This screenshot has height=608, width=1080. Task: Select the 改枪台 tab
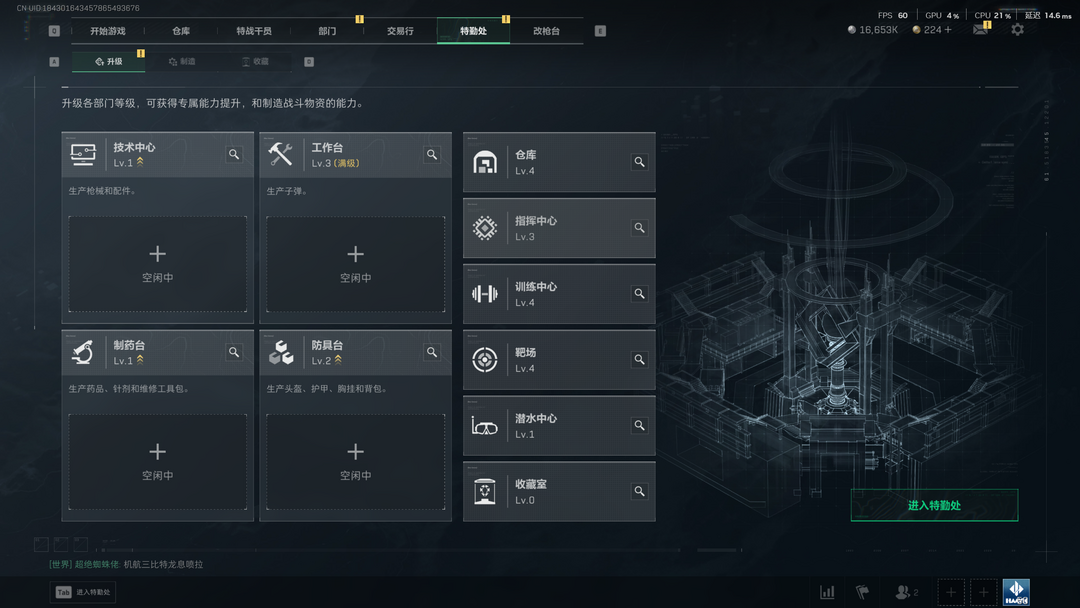click(x=546, y=31)
